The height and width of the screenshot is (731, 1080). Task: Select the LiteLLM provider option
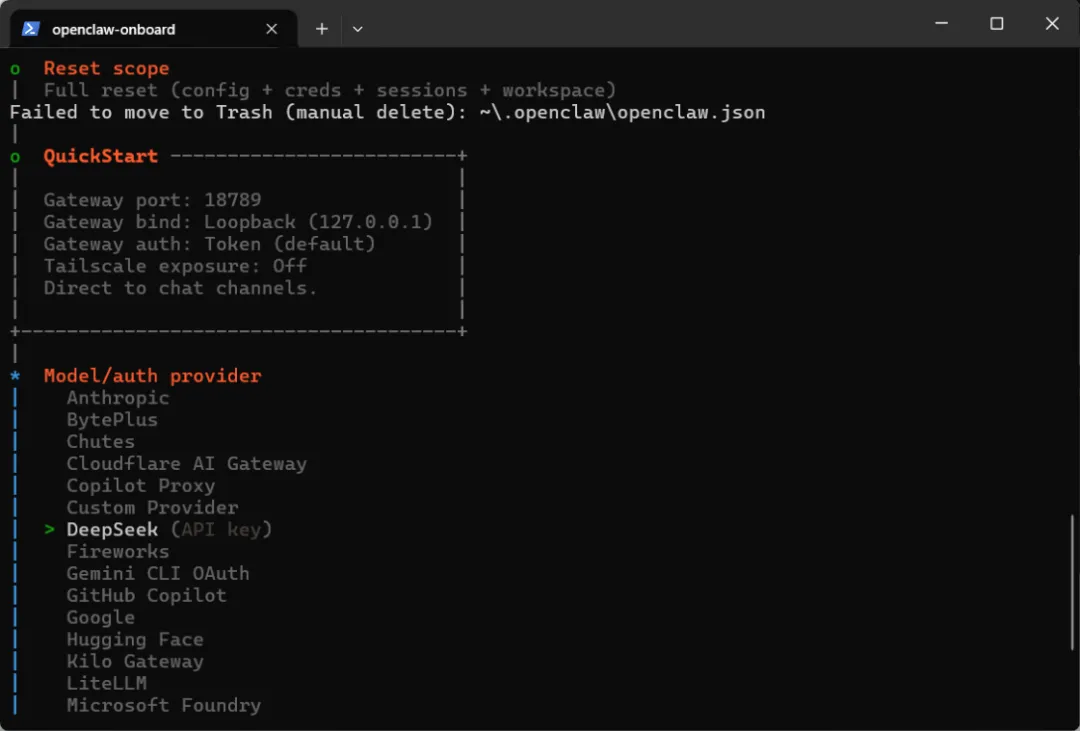107,683
